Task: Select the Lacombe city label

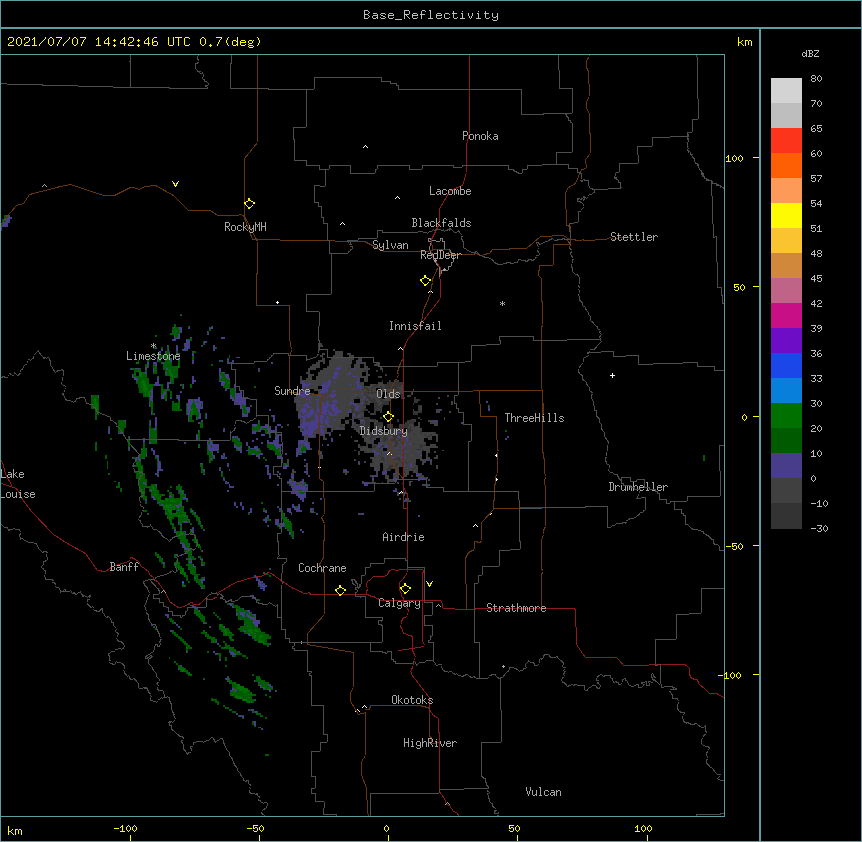Action: pos(450,191)
